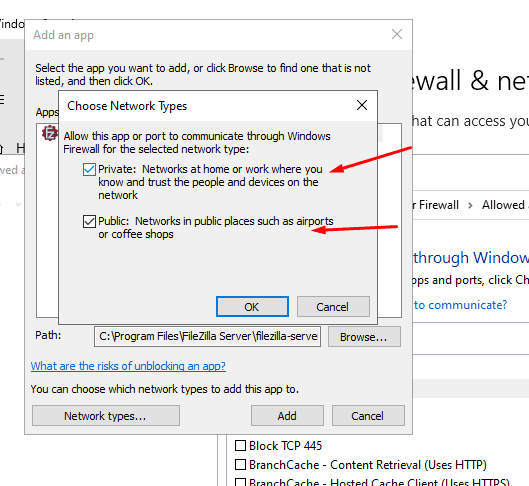Confirm network types with OK button
The image size is (529, 486).
(252, 307)
